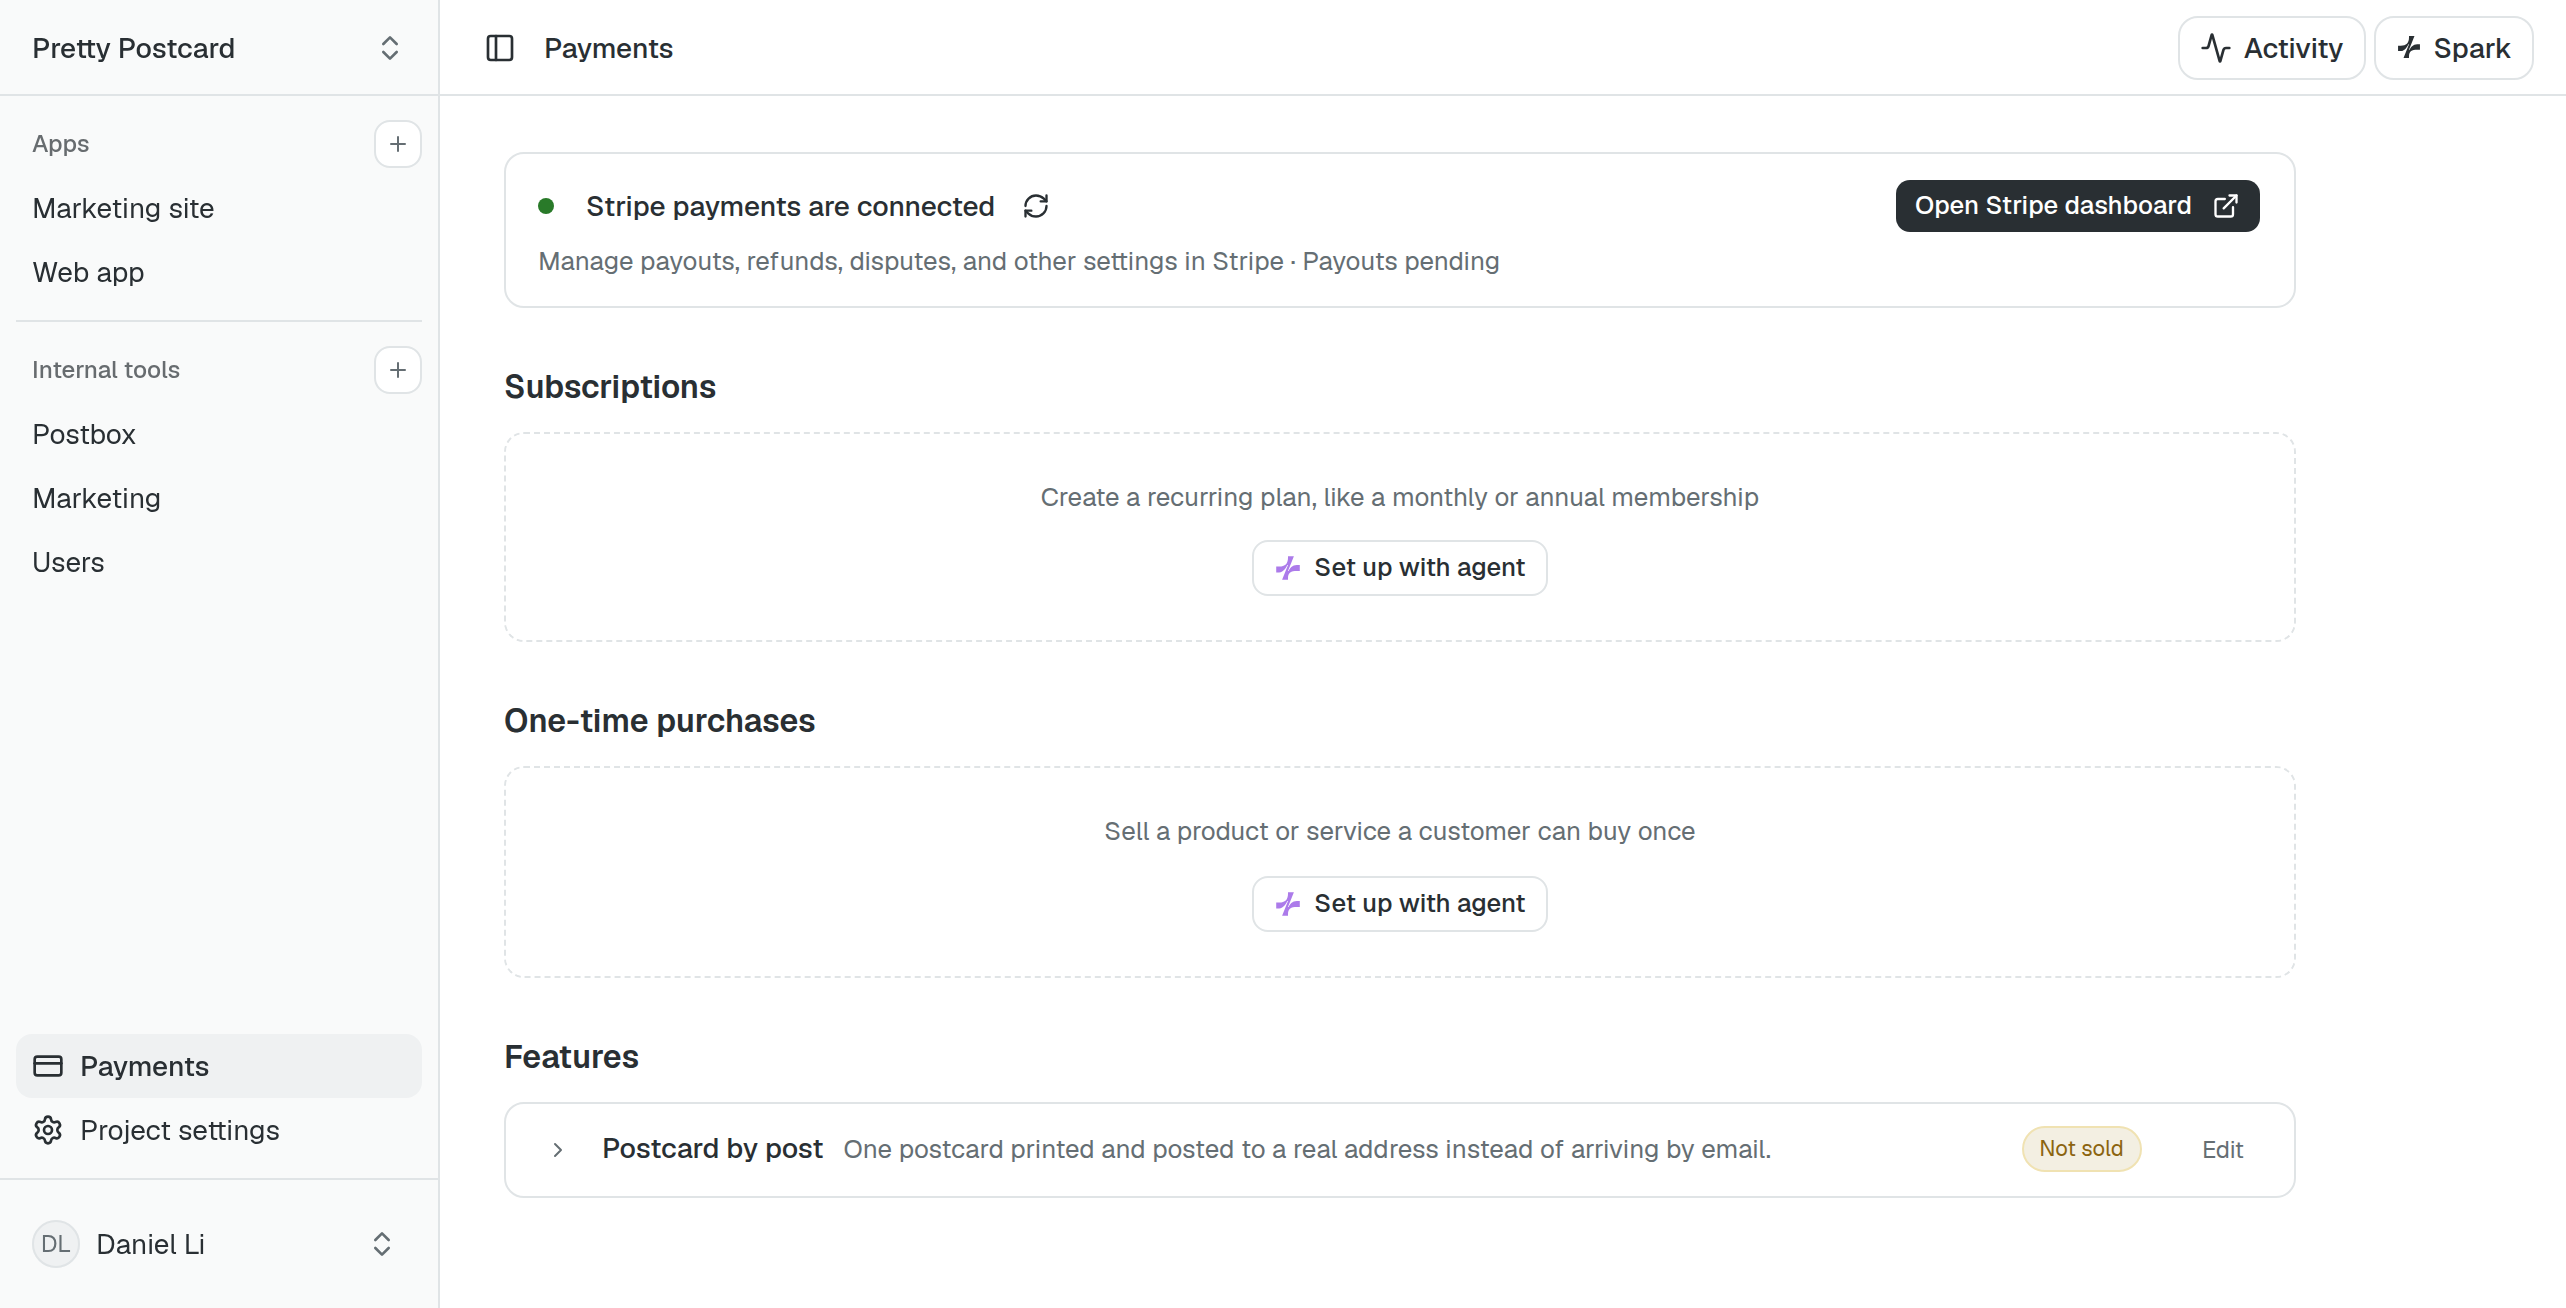
Task: Click the Apps section label
Action: pyautogui.click(x=61, y=144)
